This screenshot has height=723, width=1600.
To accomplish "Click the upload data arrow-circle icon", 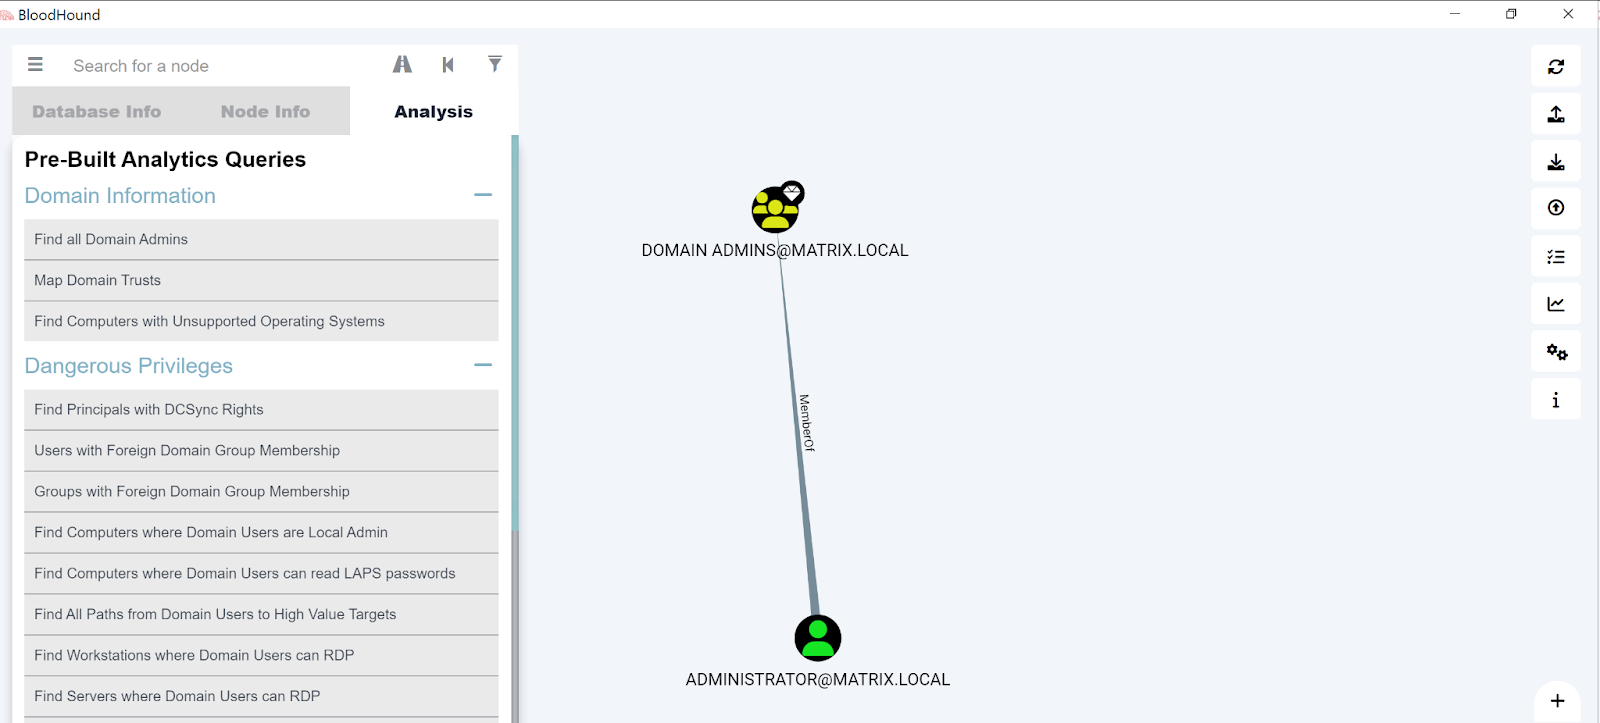I will [x=1556, y=208].
